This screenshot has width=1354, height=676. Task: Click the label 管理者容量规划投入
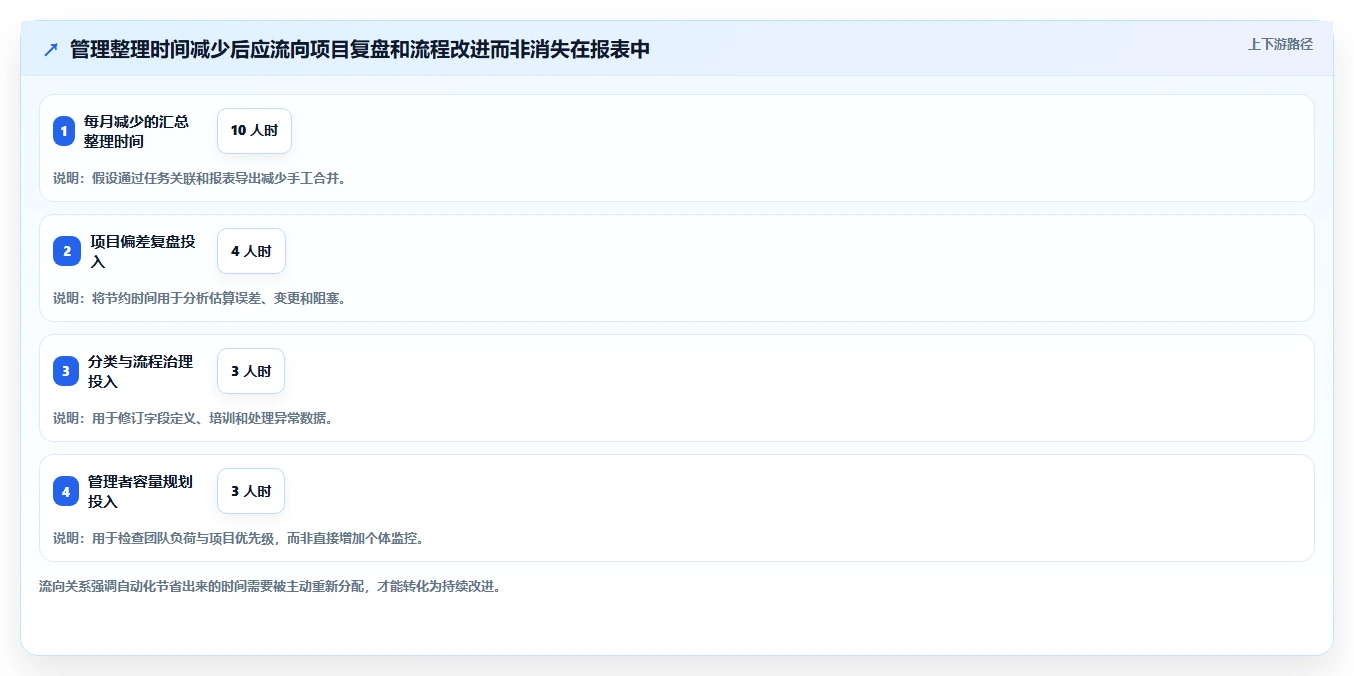pos(141,491)
